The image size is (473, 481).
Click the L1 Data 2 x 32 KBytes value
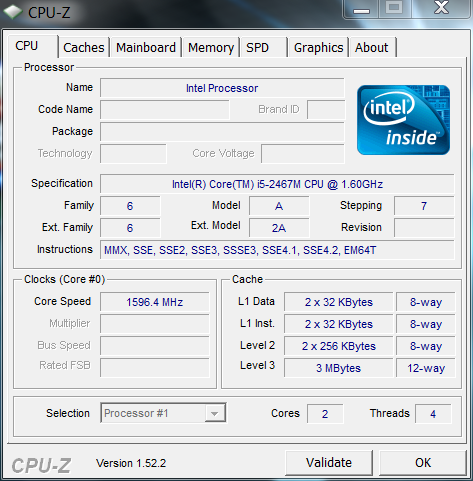(x=338, y=302)
